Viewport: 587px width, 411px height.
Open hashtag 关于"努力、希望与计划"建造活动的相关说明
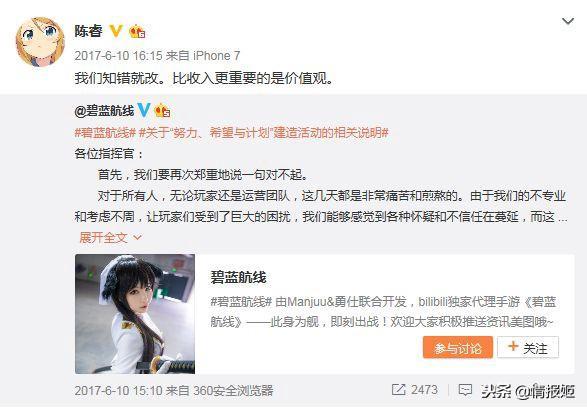(264, 133)
